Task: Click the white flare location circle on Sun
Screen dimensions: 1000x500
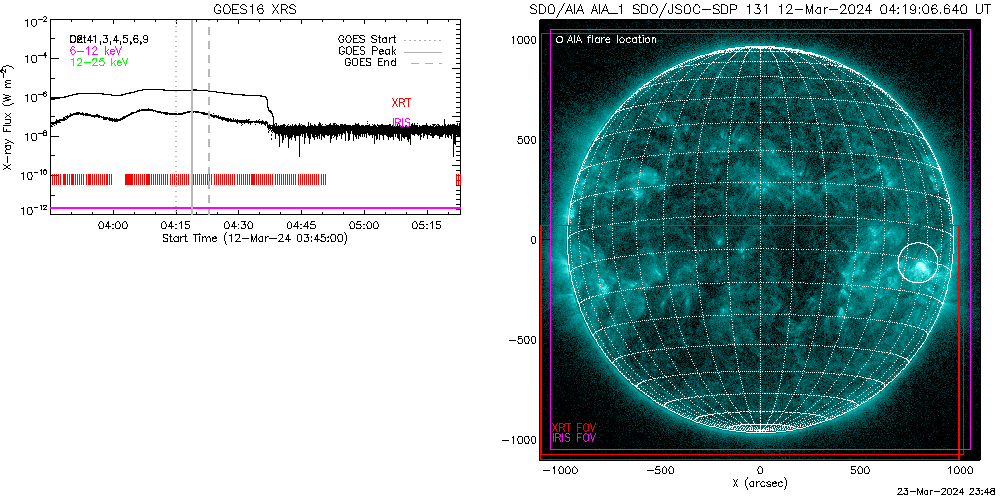Action: [918, 262]
